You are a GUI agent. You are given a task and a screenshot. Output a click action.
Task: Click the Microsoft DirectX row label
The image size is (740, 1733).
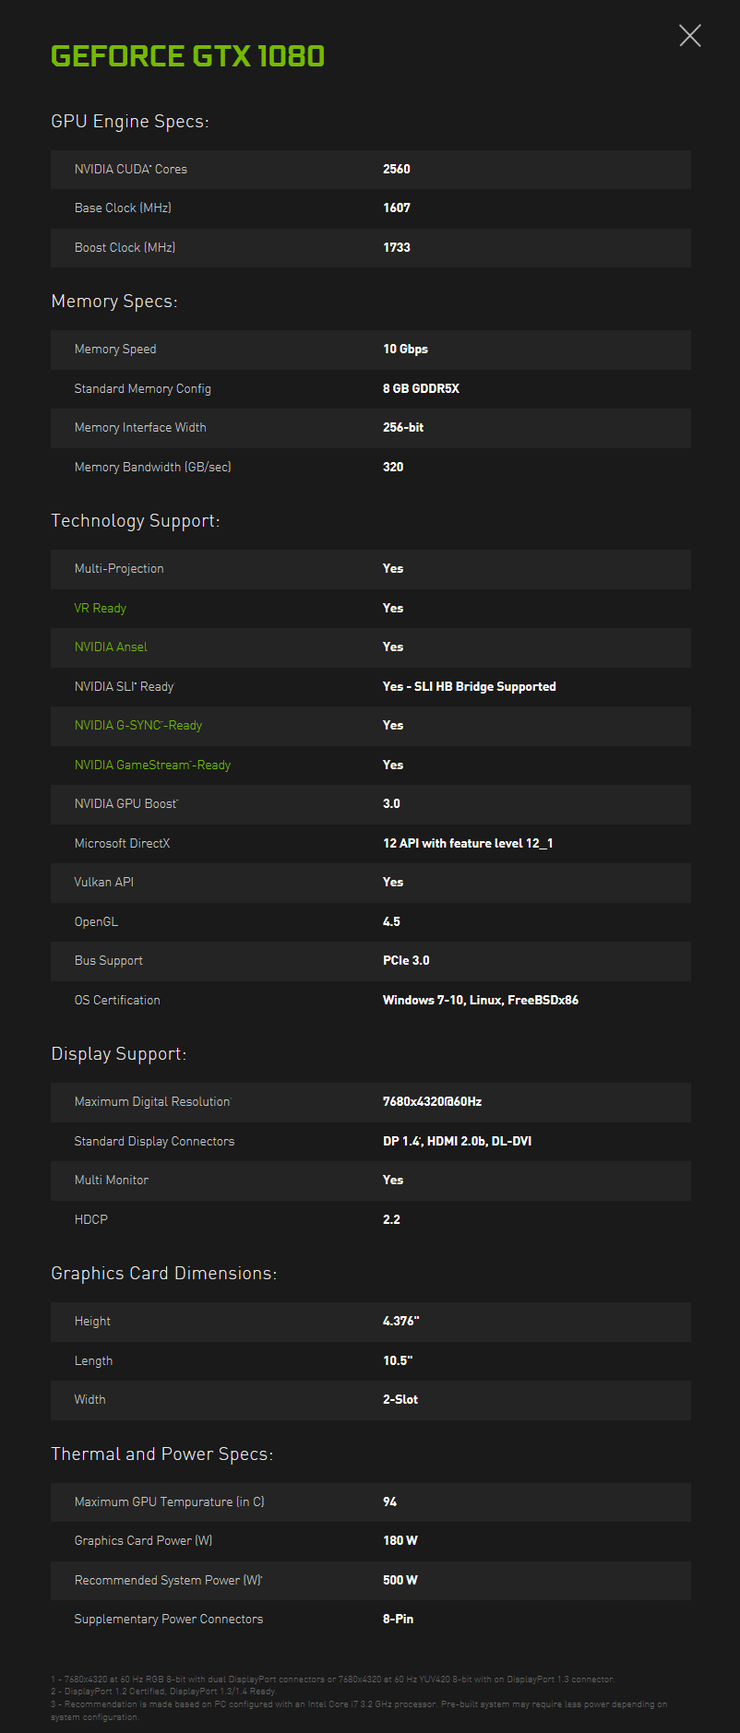click(122, 843)
